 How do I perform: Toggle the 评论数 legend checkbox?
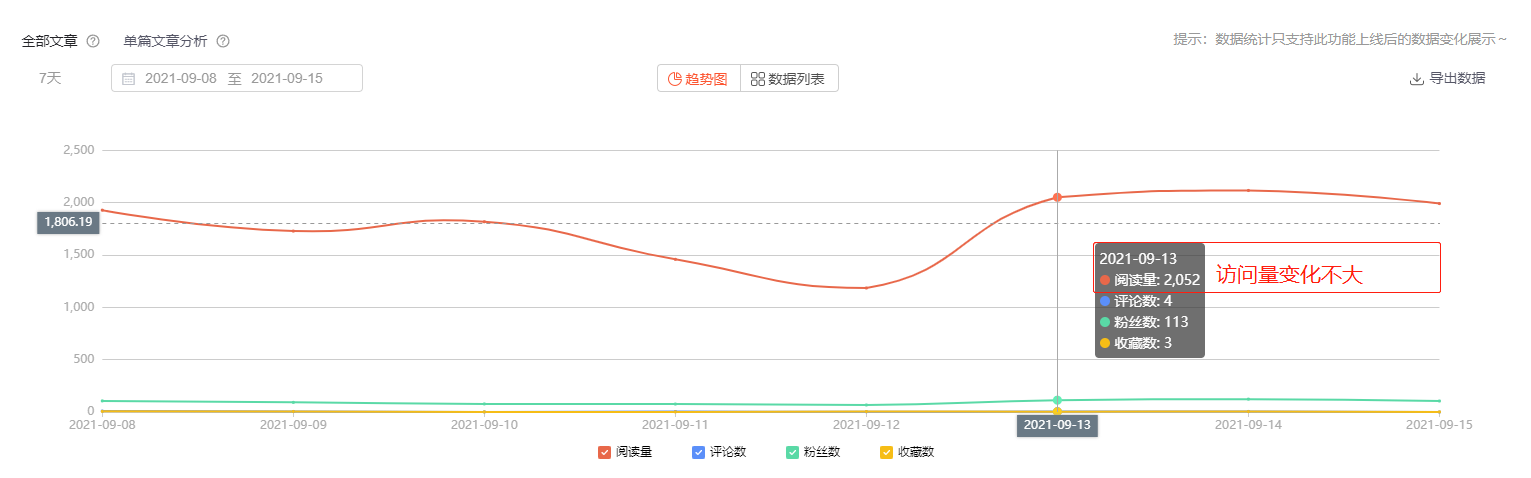pos(698,452)
